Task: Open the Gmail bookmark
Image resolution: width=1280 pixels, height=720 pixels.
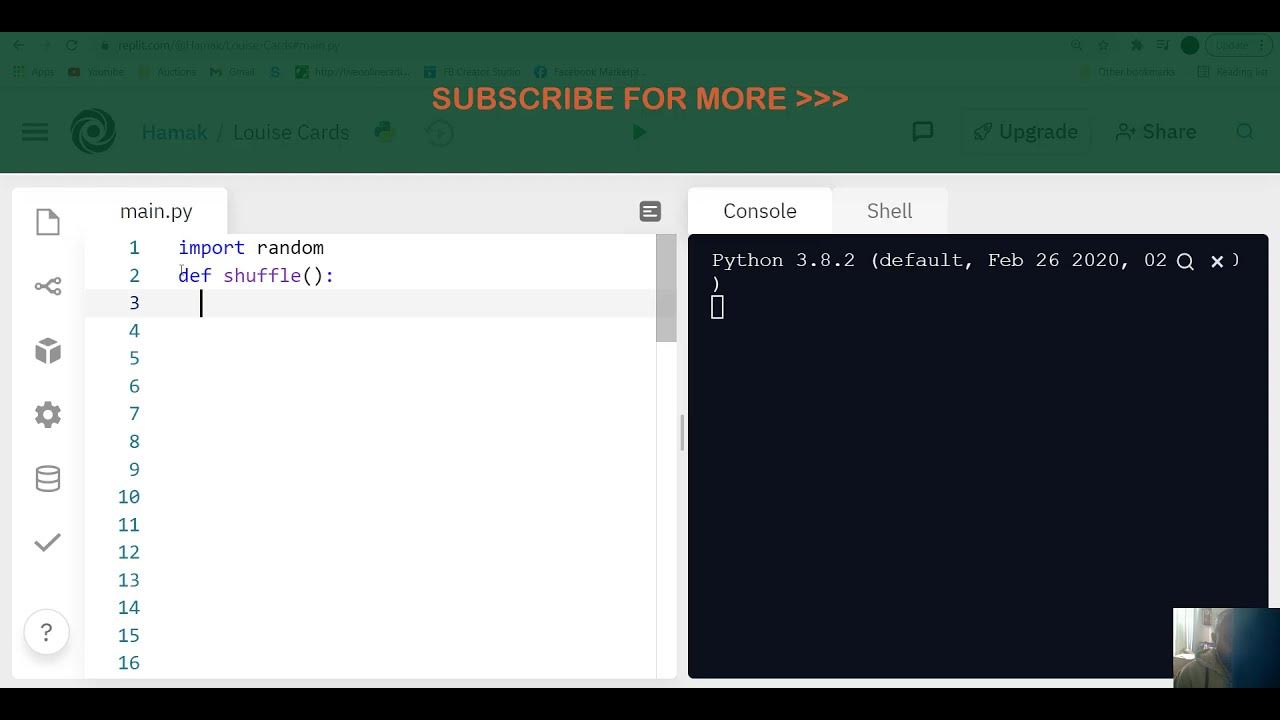Action: point(232,72)
